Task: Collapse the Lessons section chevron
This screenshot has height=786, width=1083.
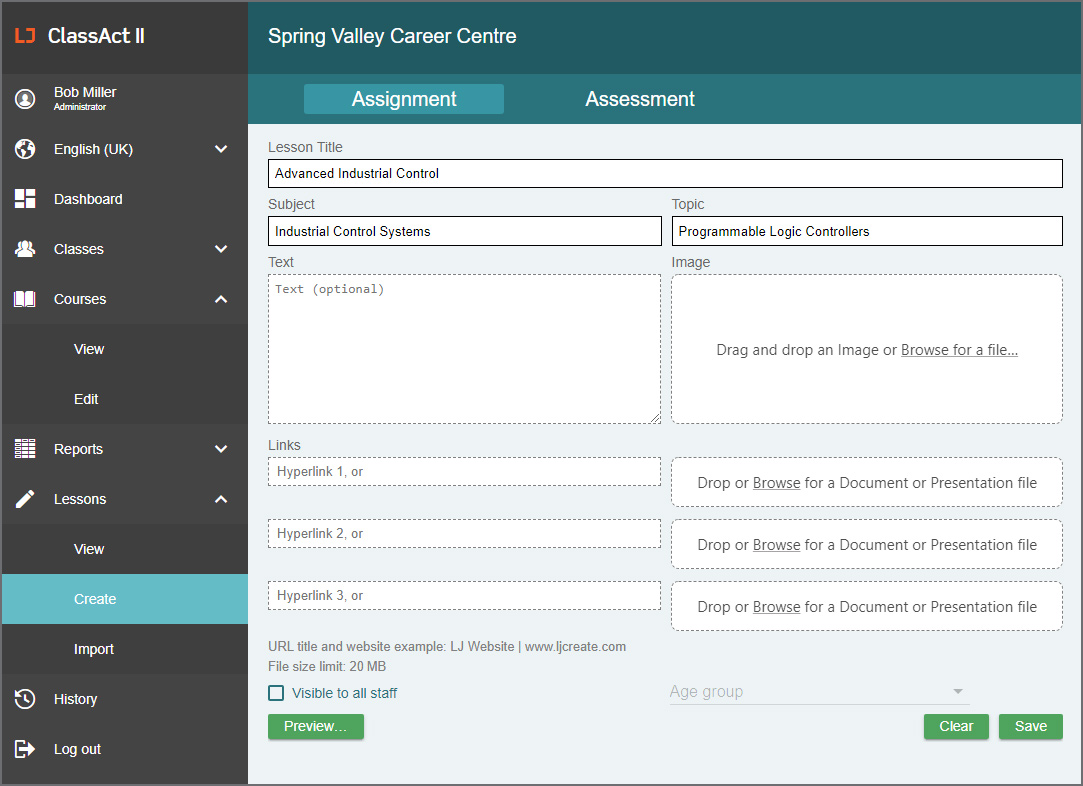Action: coord(221,498)
